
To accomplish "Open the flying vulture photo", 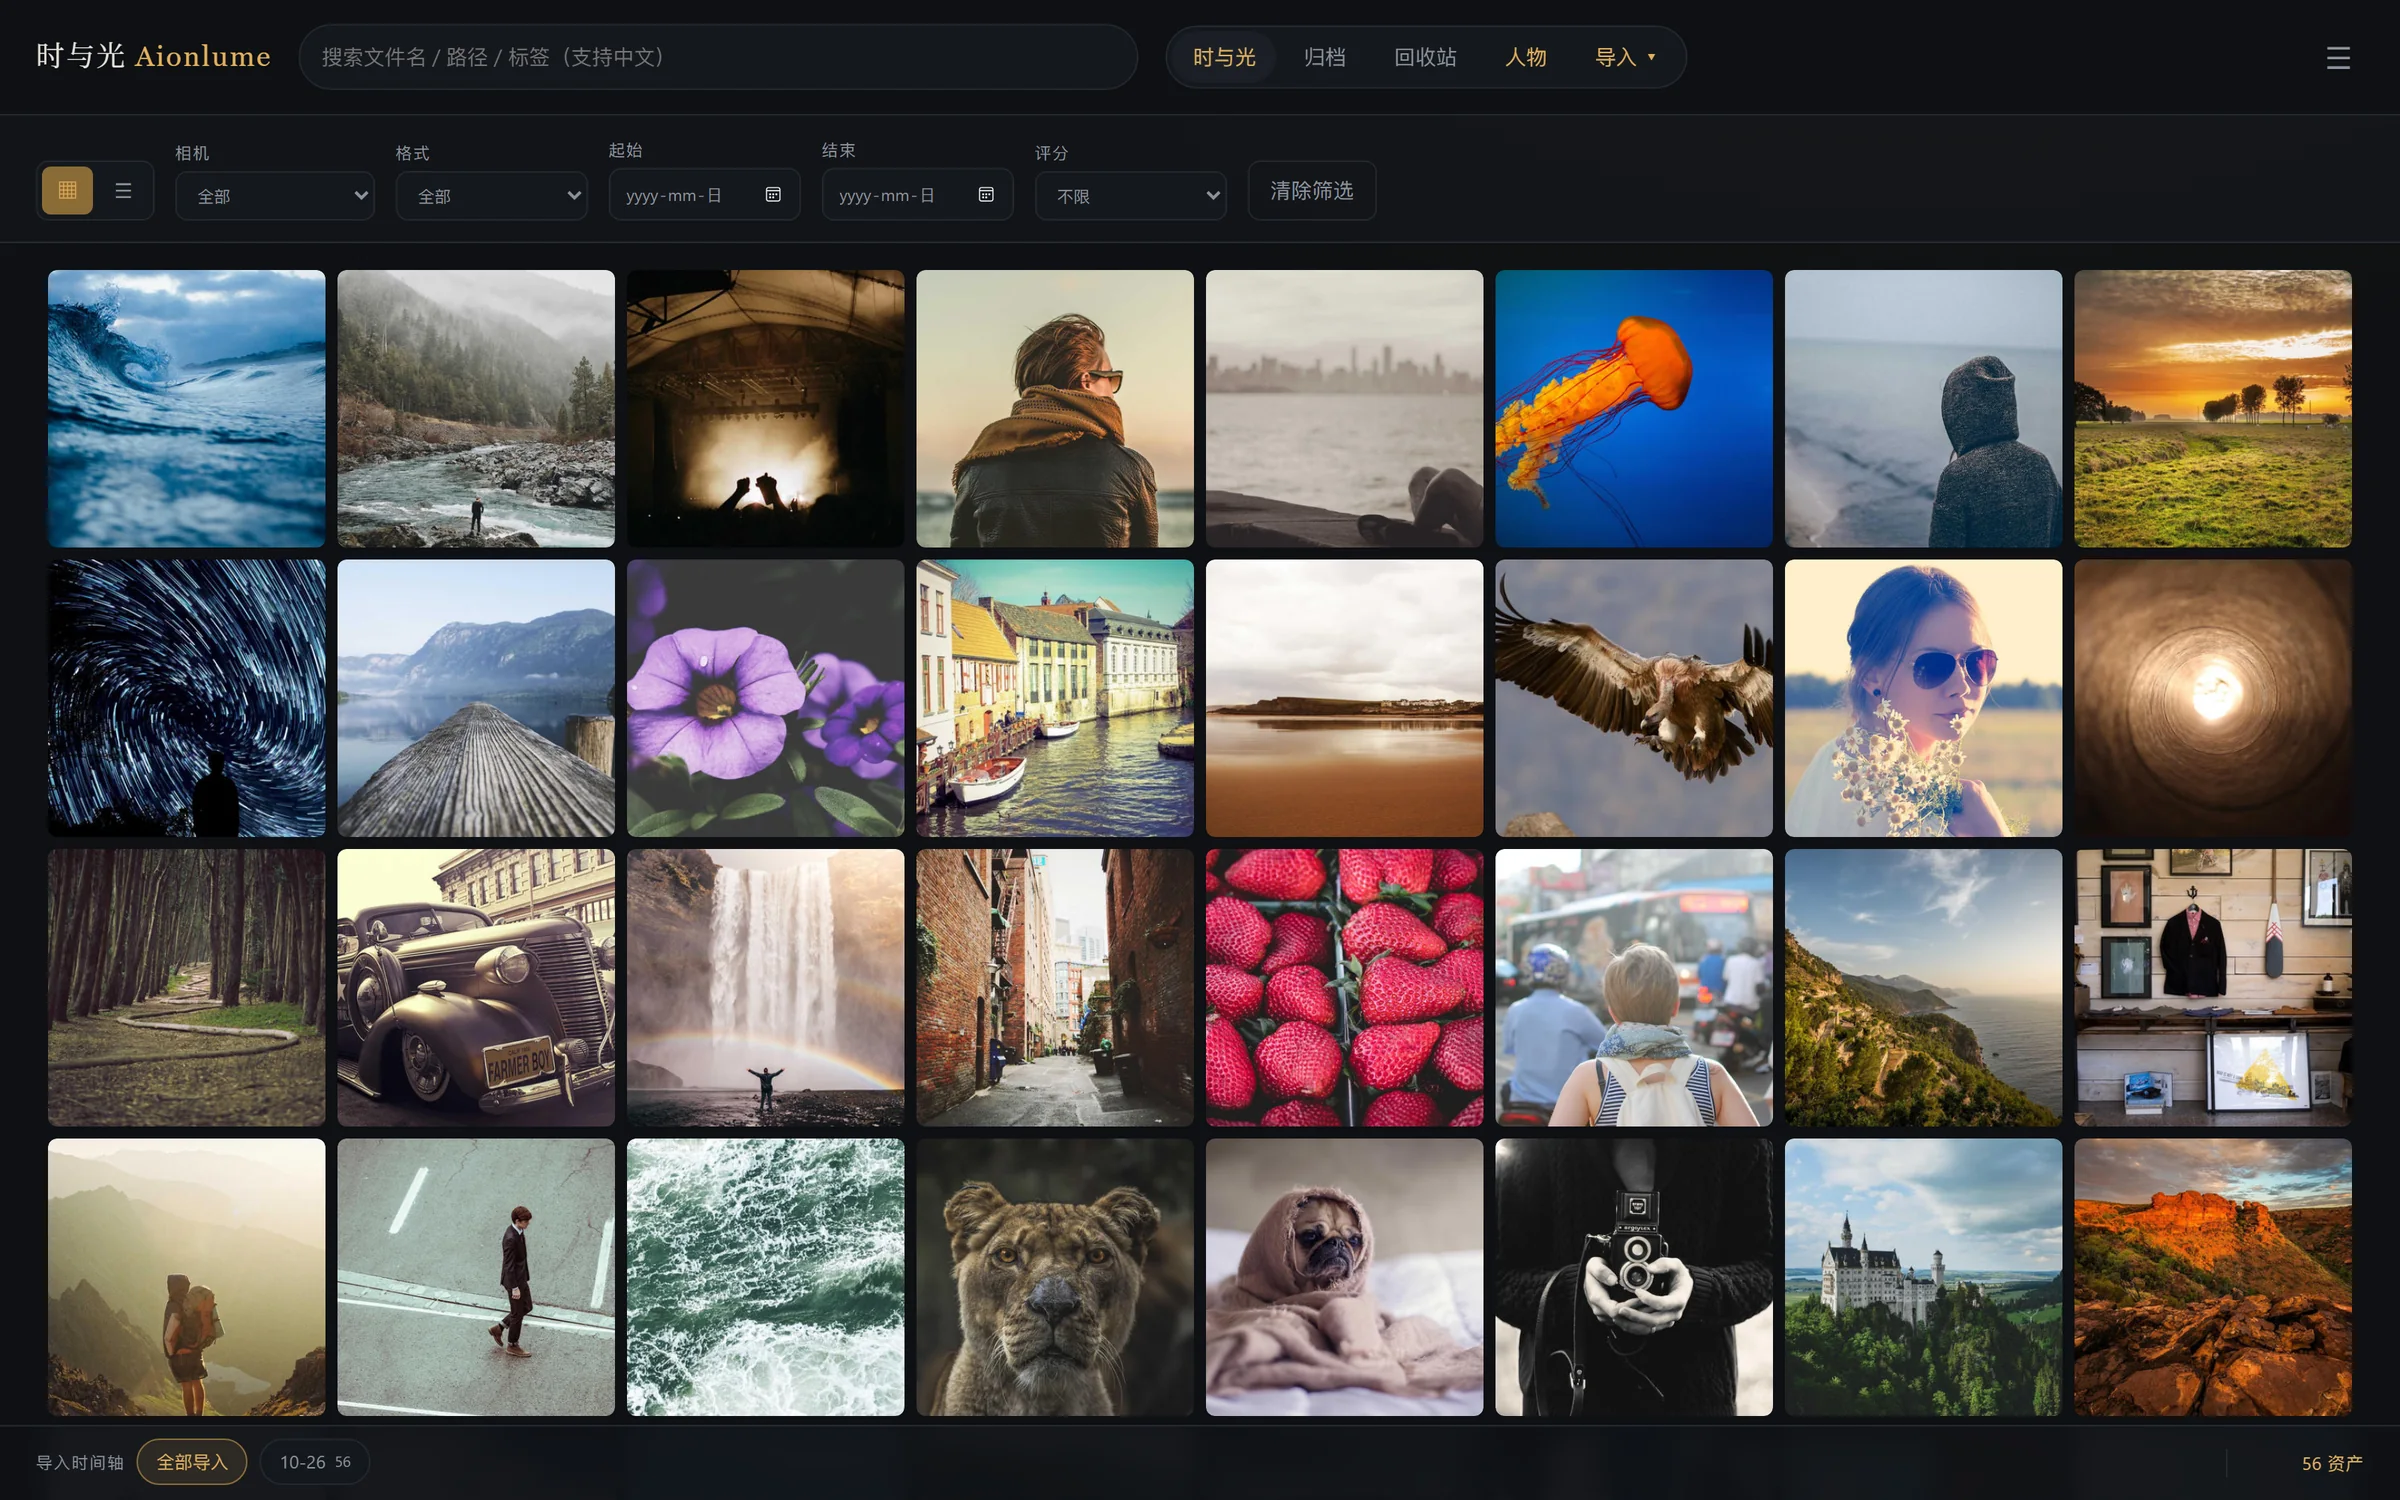I will pos(1634,698).
